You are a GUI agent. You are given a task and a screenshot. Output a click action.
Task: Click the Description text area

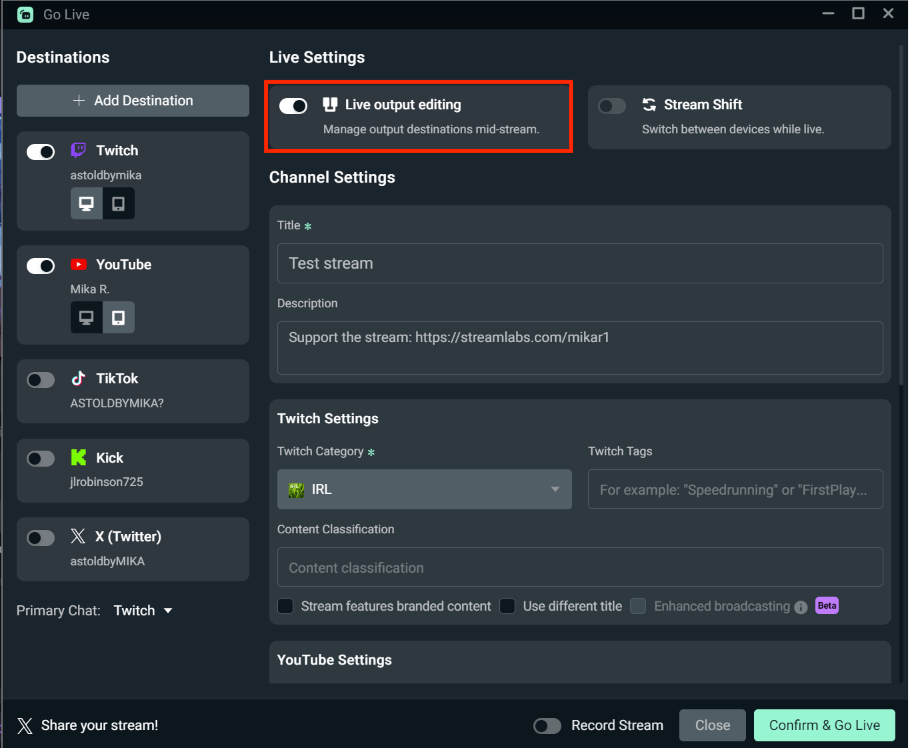580,348
